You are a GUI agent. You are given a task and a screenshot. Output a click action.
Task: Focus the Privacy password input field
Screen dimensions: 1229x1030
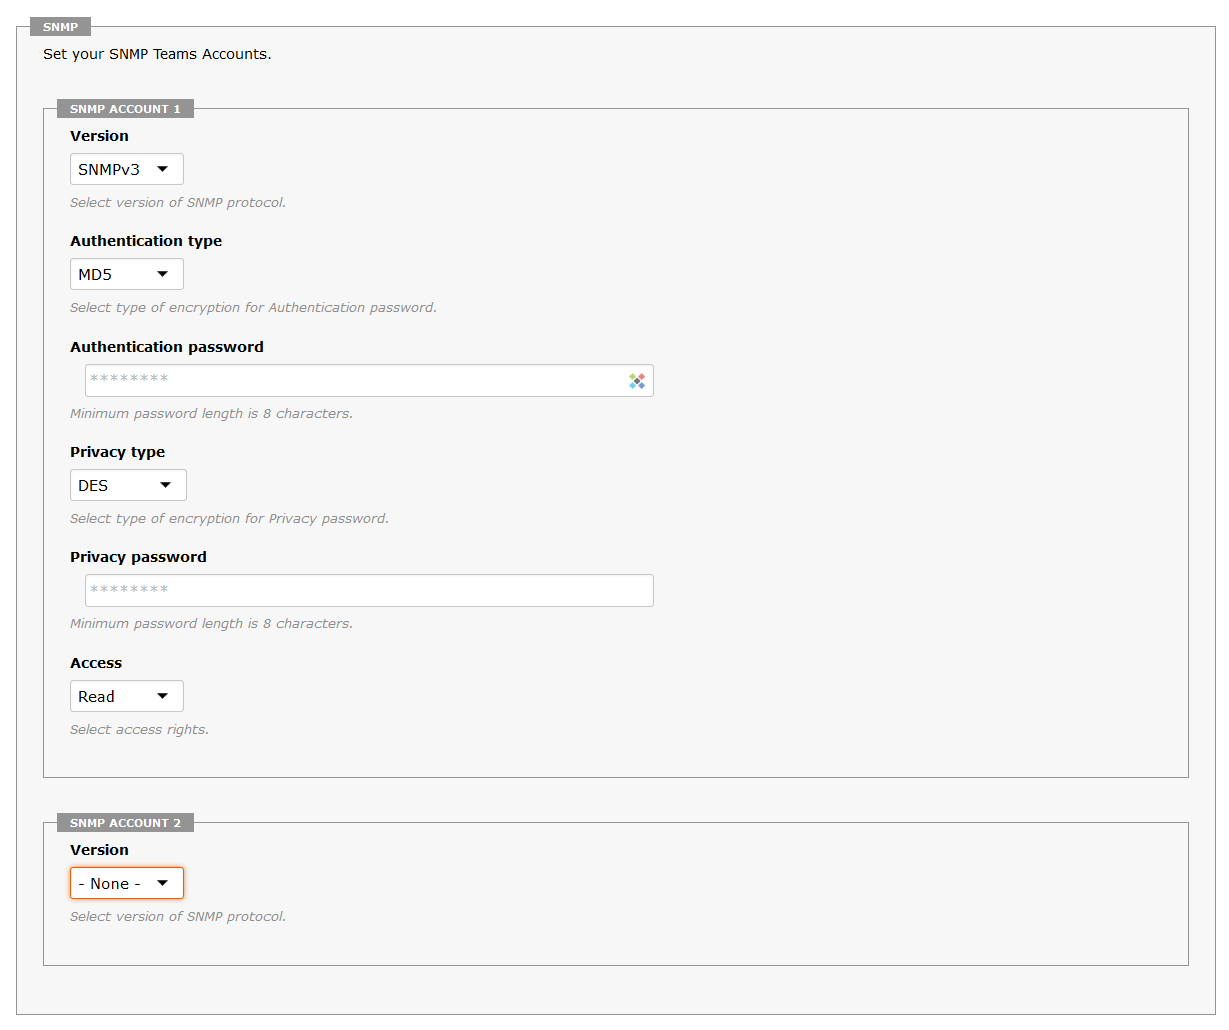(x=369, y=590)
